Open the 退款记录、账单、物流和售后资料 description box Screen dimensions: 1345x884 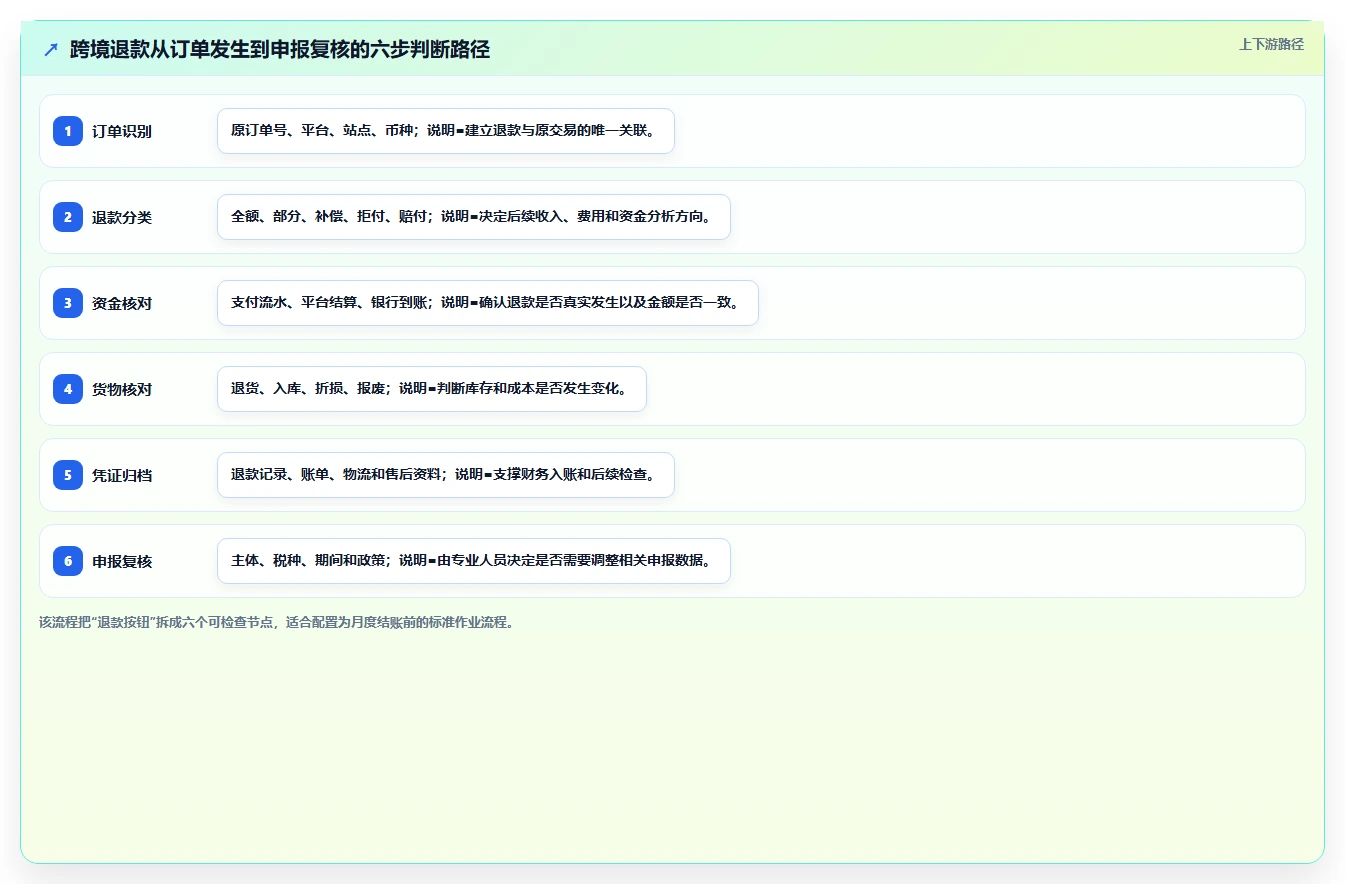coord(446,475)
